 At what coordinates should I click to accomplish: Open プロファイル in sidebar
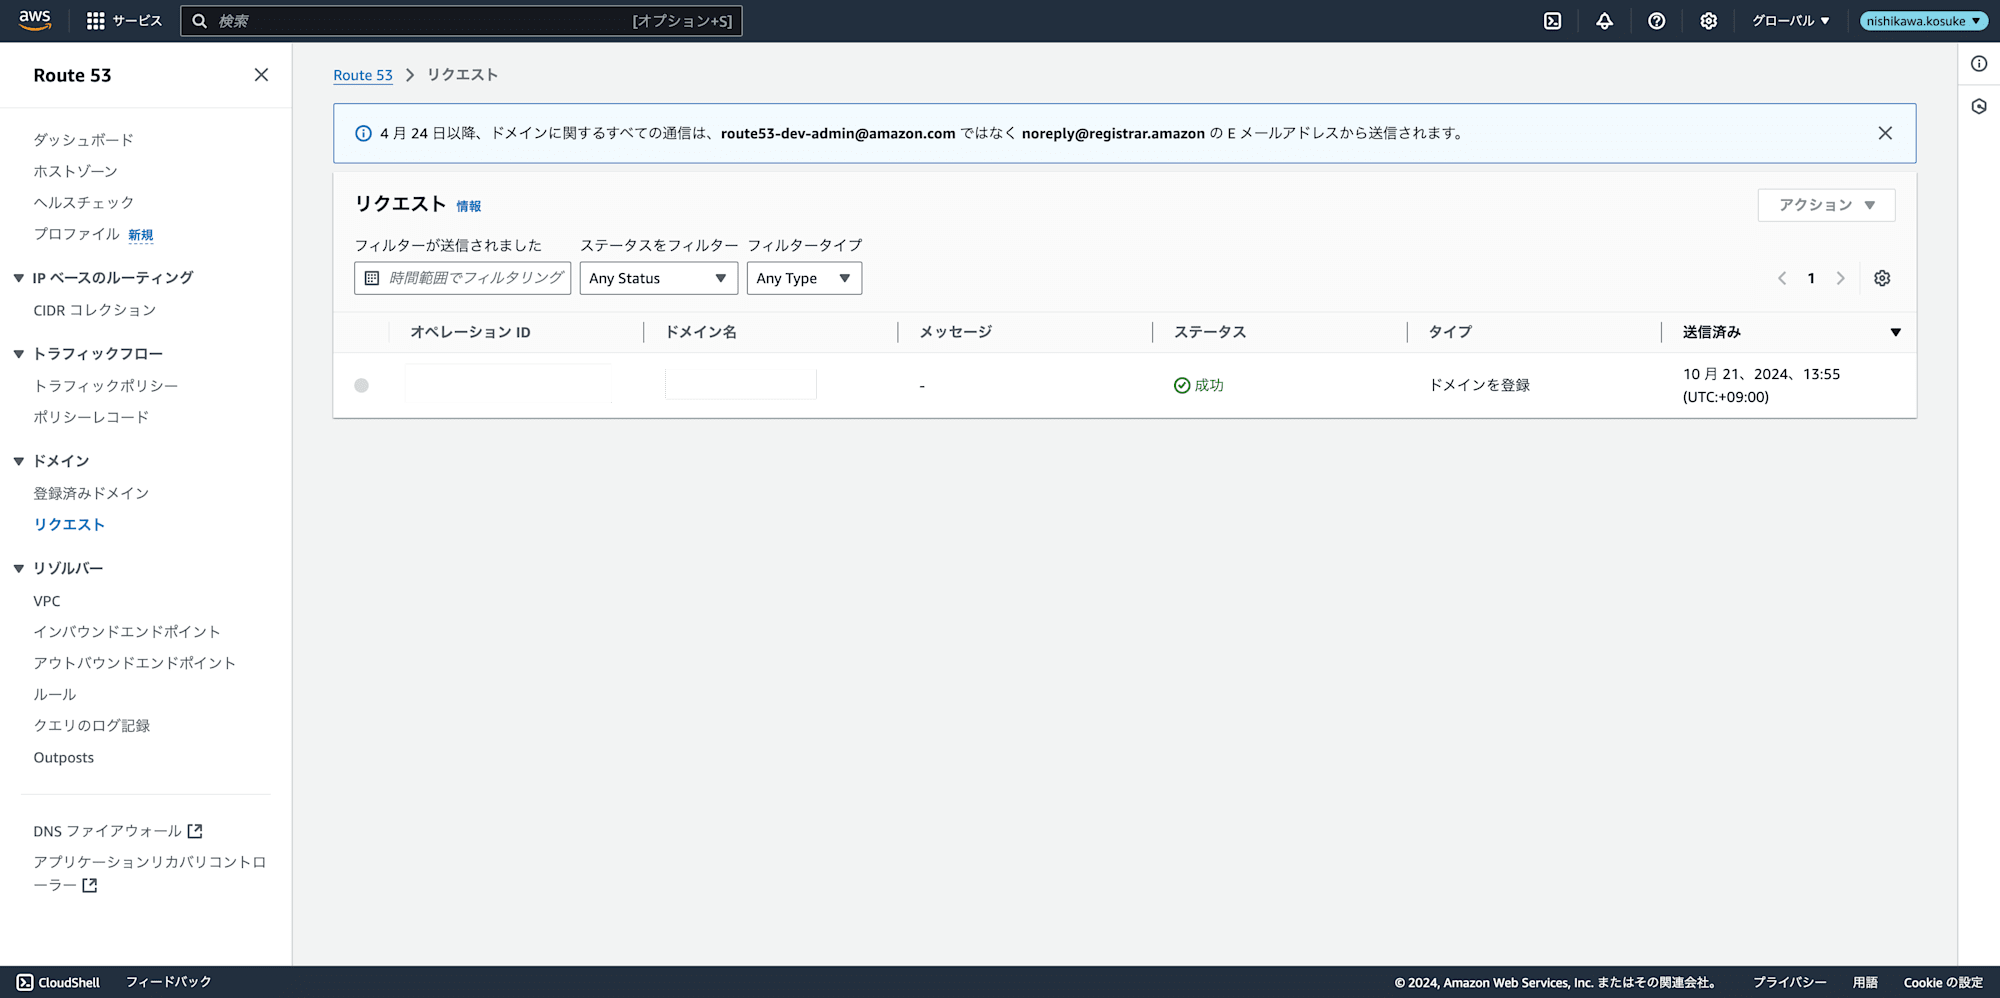pos(76,234)
